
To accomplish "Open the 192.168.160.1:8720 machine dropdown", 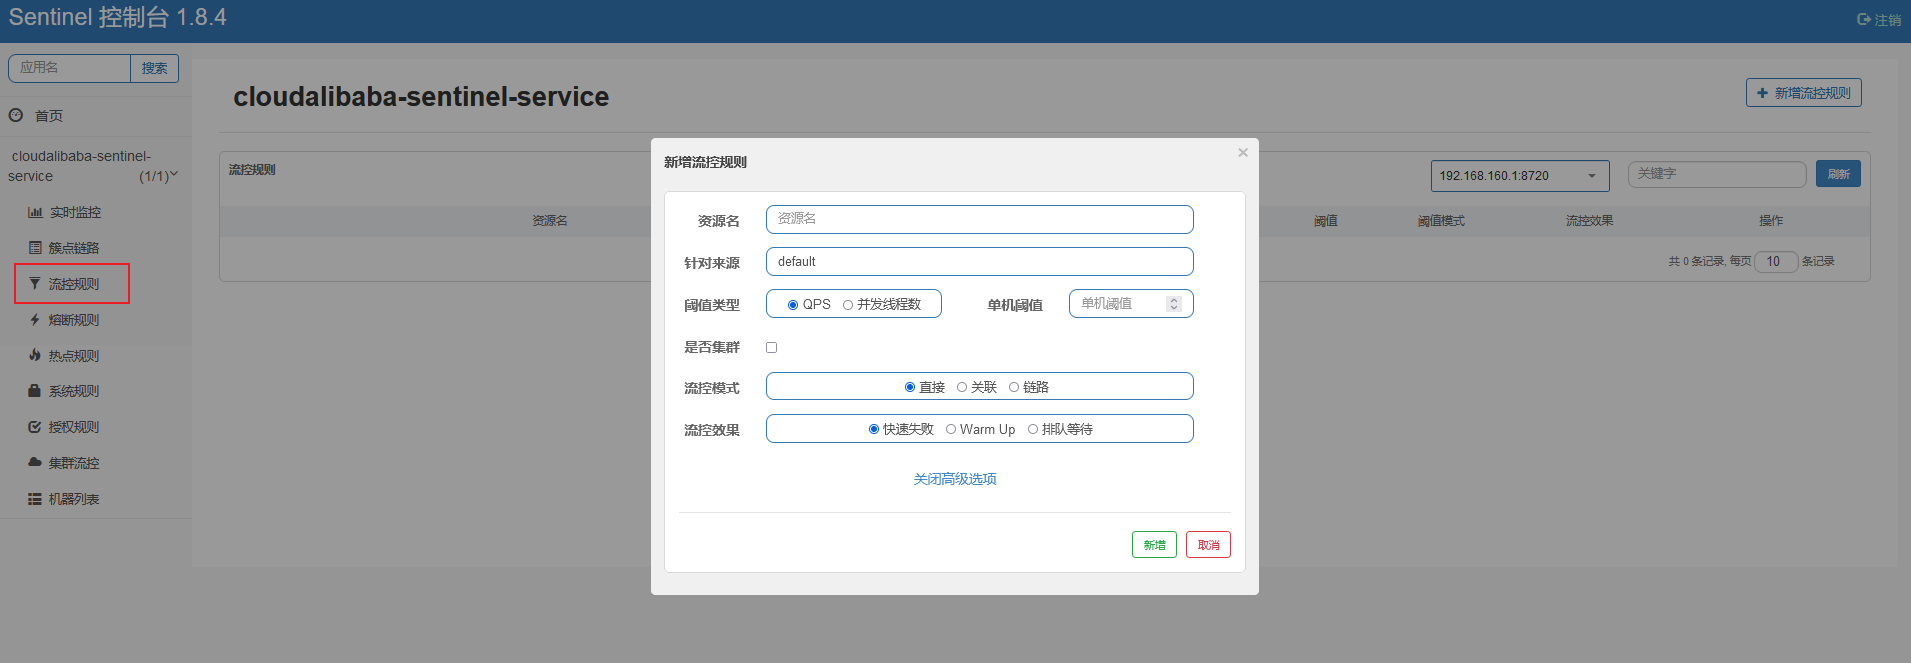I will (x=1519, y=176).
